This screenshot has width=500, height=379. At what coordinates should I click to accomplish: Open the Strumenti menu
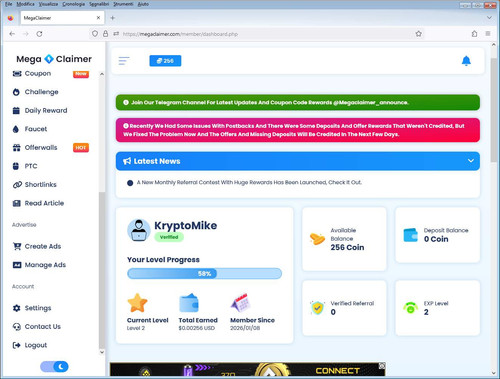[123, 4]
